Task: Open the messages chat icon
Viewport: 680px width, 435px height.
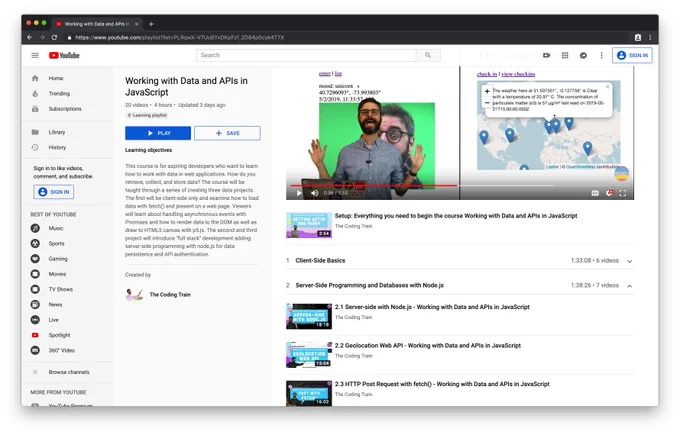Action: point(583,56)
